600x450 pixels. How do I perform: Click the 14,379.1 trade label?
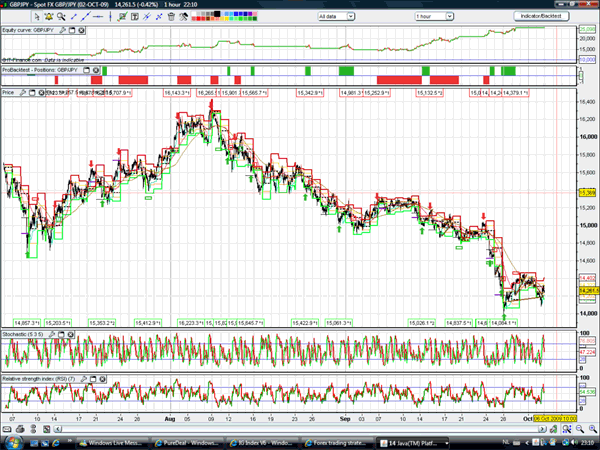coord(515,93)
